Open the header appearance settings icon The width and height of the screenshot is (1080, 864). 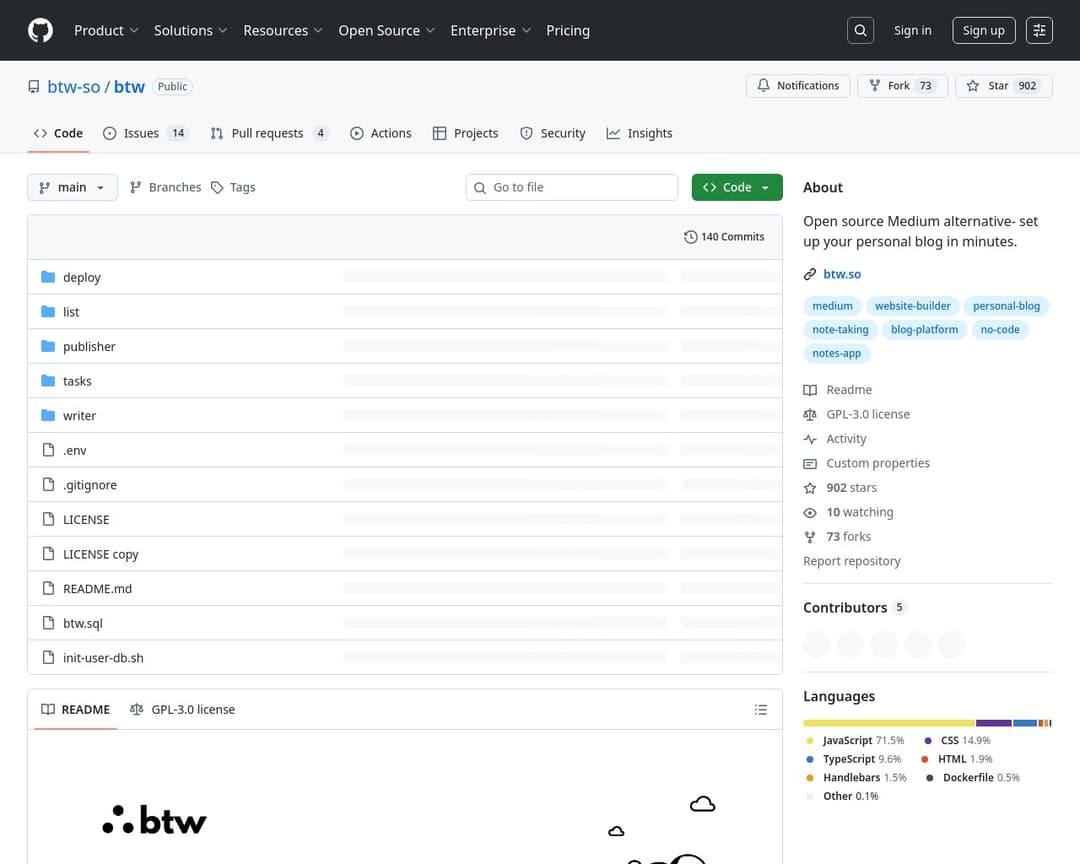(1039, 30)
